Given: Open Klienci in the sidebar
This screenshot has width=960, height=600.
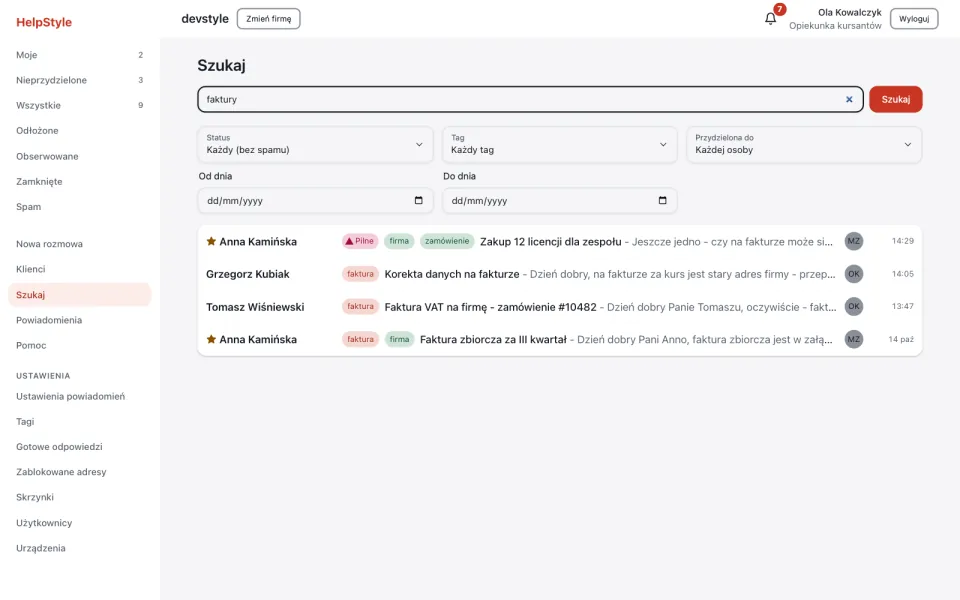Looking at the screenshot, I should point(80,269).
